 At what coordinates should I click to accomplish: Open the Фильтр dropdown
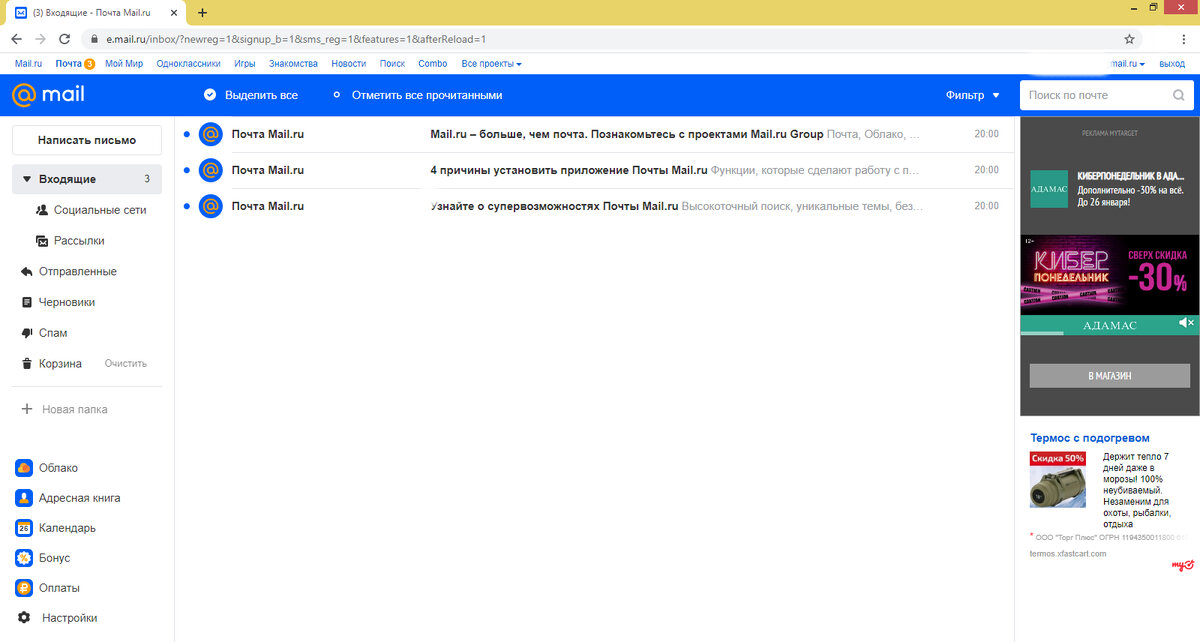point(972,95)
